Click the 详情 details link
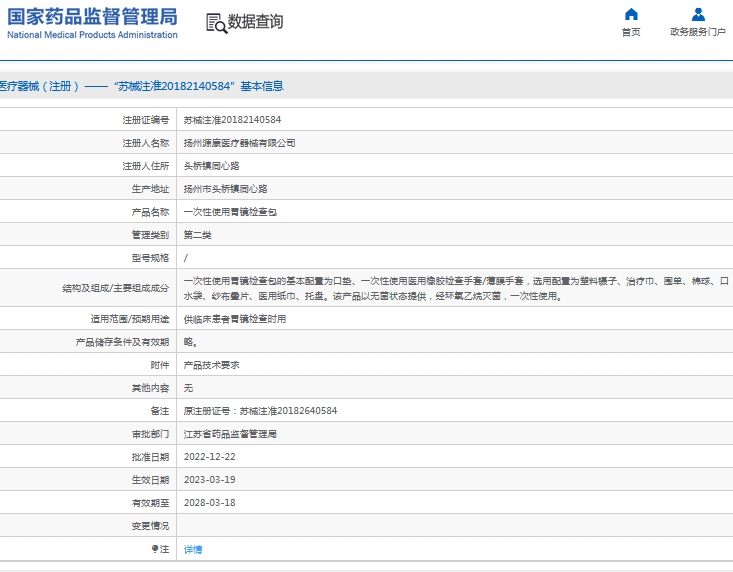733x572 pixels. tap(193, 550)
